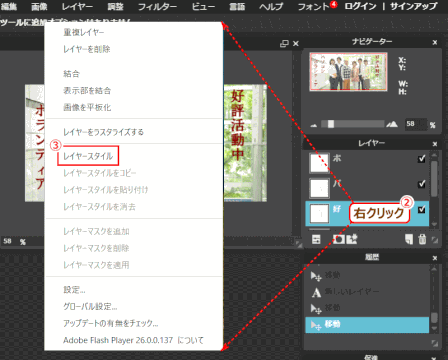This screenshot has width=448, height=360.
Task: Click the resize grip of the History panel
Action: click(x=435, y=343)
